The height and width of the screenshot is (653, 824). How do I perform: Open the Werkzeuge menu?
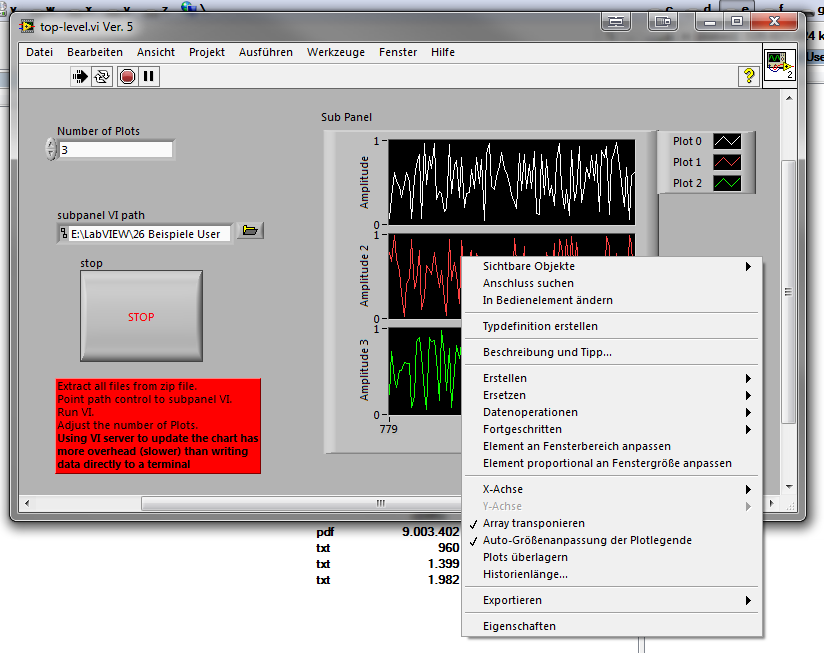coord(336,52)
